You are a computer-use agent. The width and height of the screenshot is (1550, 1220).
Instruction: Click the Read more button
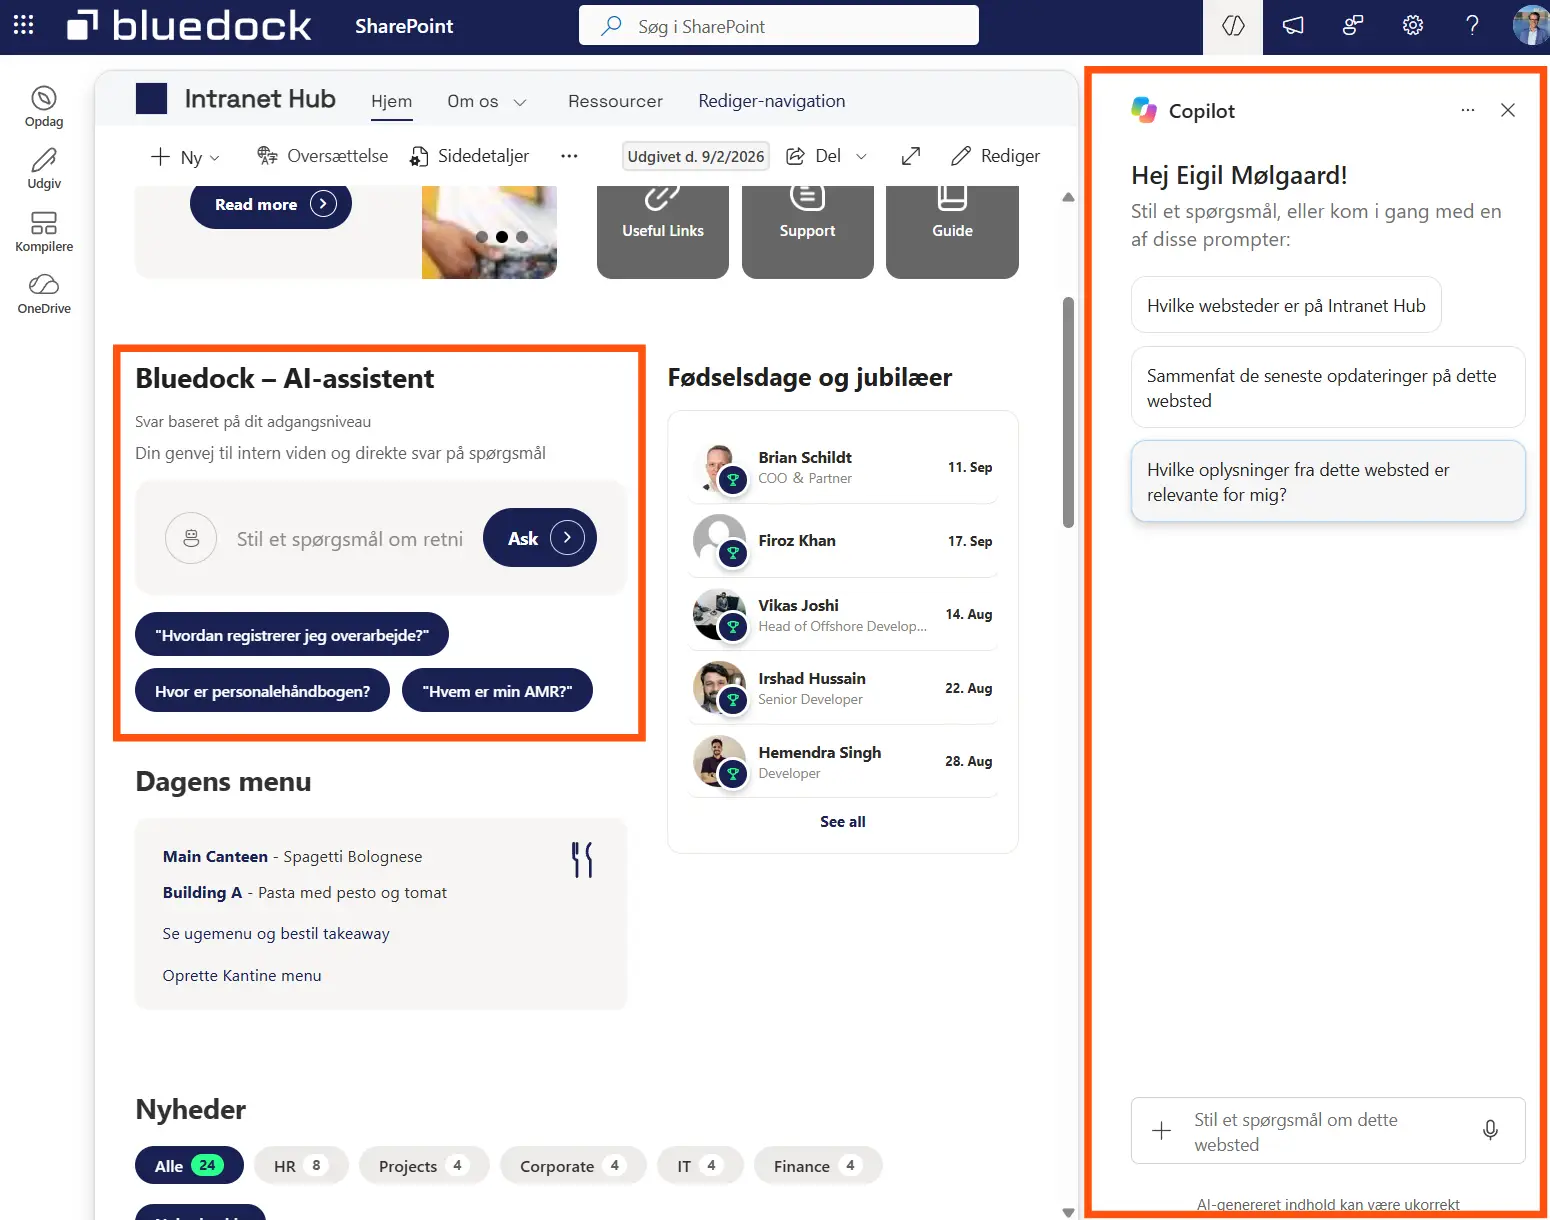(271, 204)
